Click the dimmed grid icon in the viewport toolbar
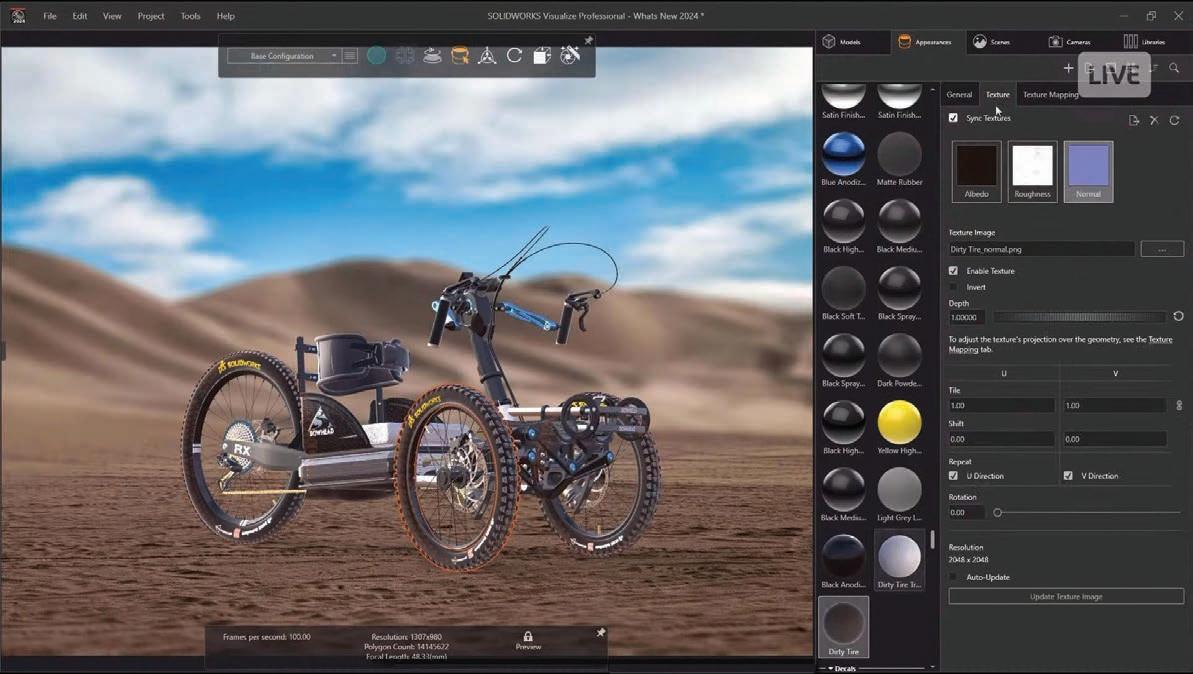Screen dimensions: 1193x674 404,56
